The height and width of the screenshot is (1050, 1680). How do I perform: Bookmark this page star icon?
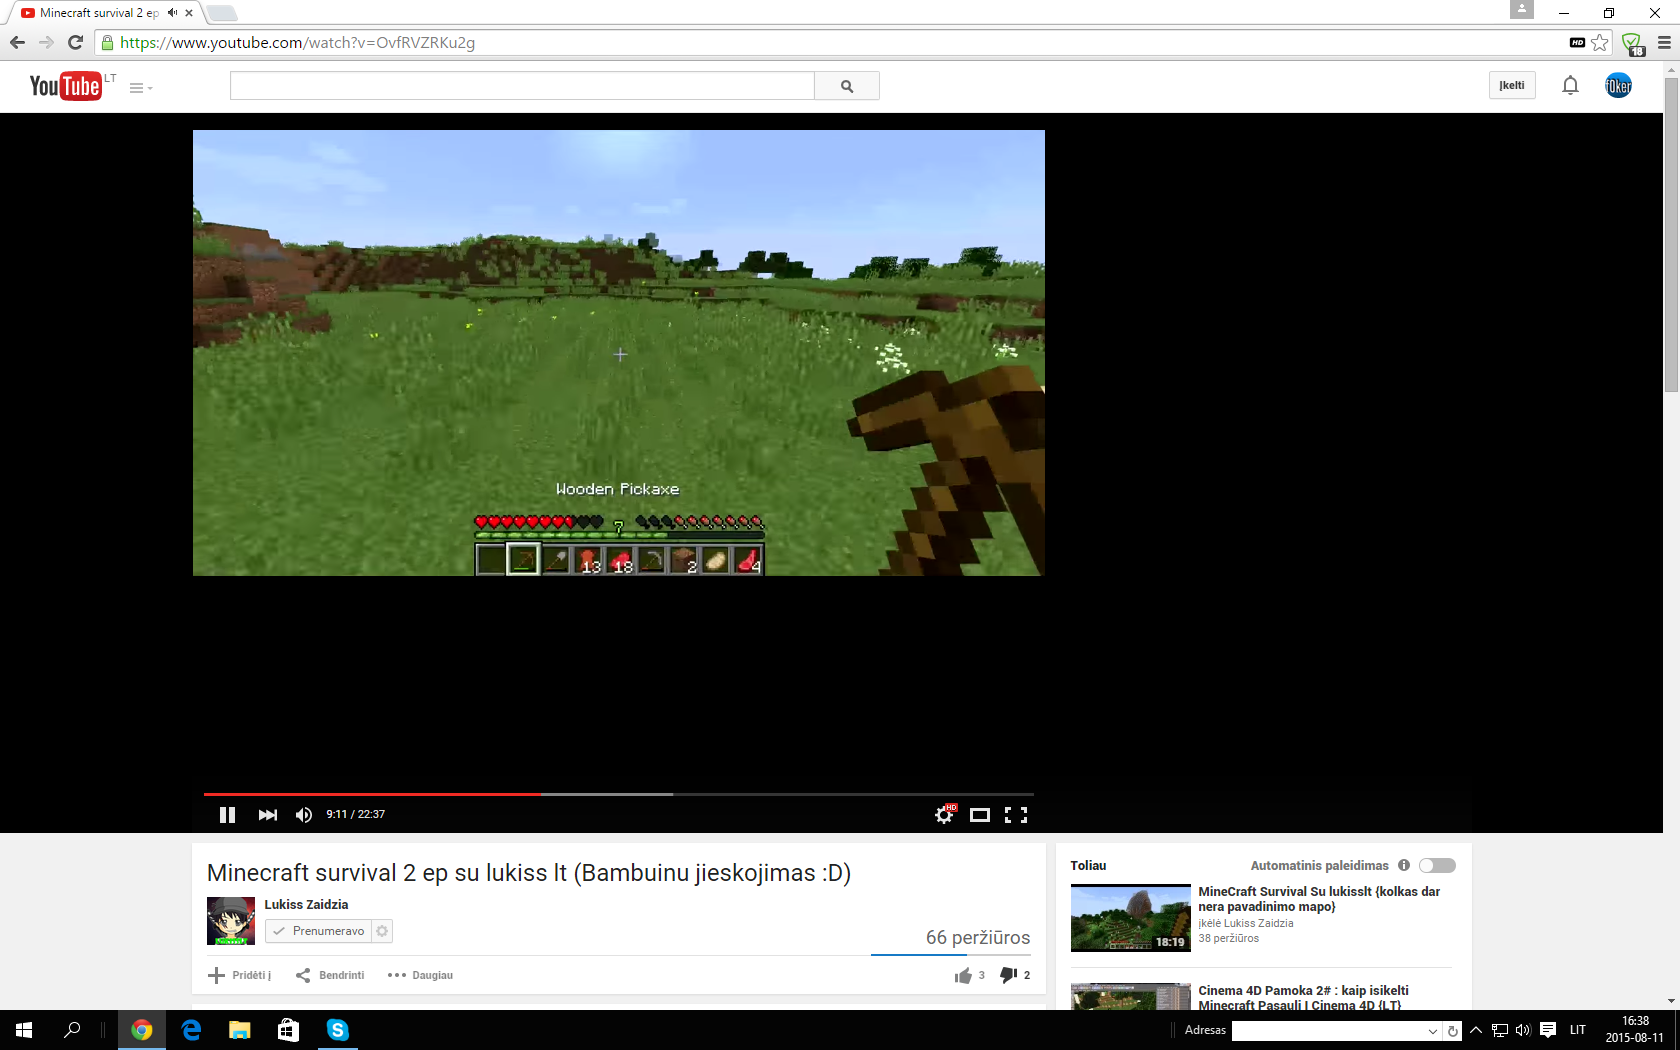click(1600, 43)
